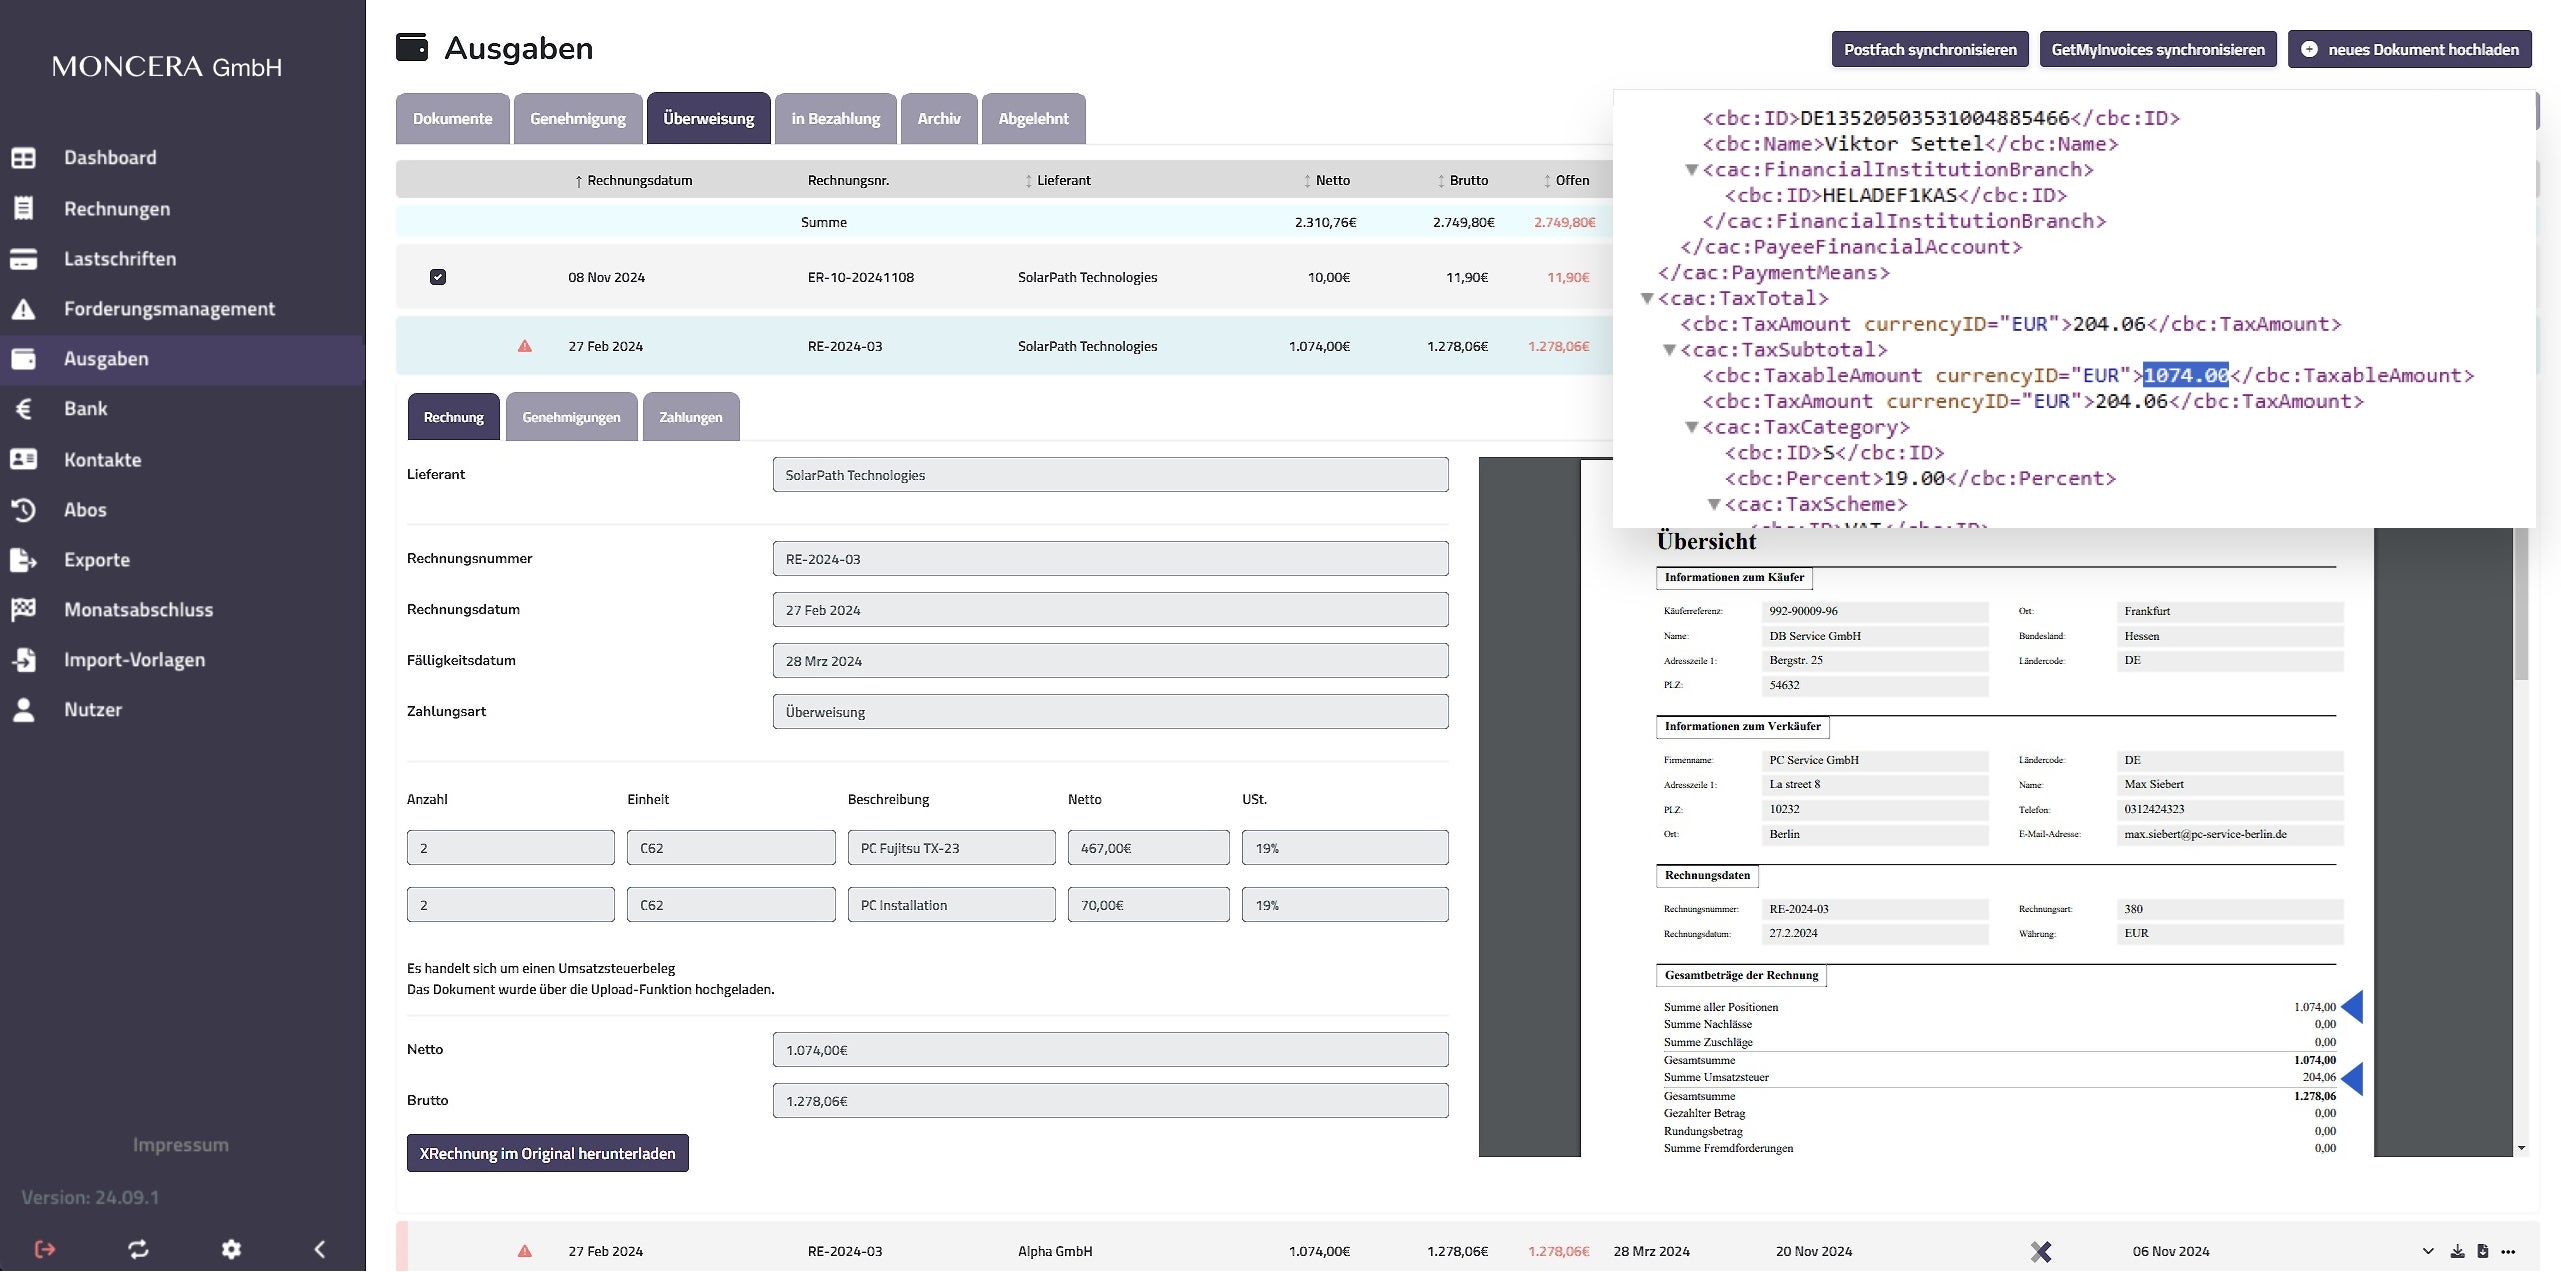2561x1272 pixels.
Task: Open Monatsabschluss in the sidebar
Action: 138,610
